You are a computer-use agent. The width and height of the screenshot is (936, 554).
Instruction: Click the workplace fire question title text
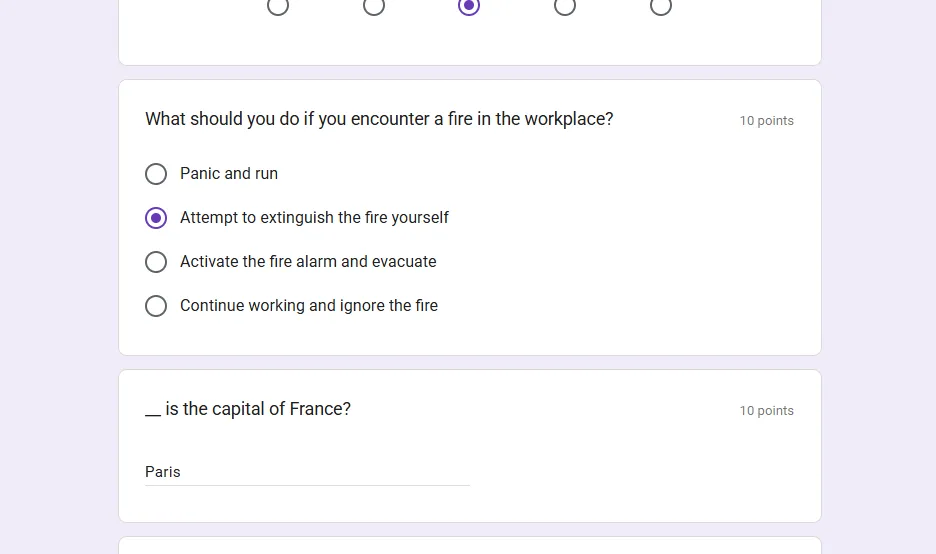click(x=379, y=119)
